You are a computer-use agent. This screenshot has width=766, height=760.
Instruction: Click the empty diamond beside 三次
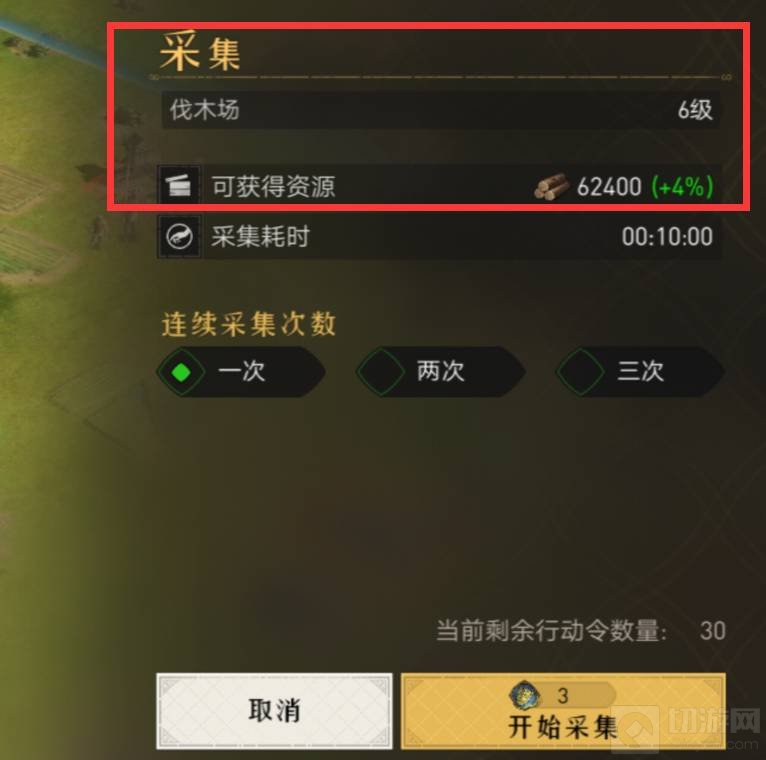click(x=580, y=372)
